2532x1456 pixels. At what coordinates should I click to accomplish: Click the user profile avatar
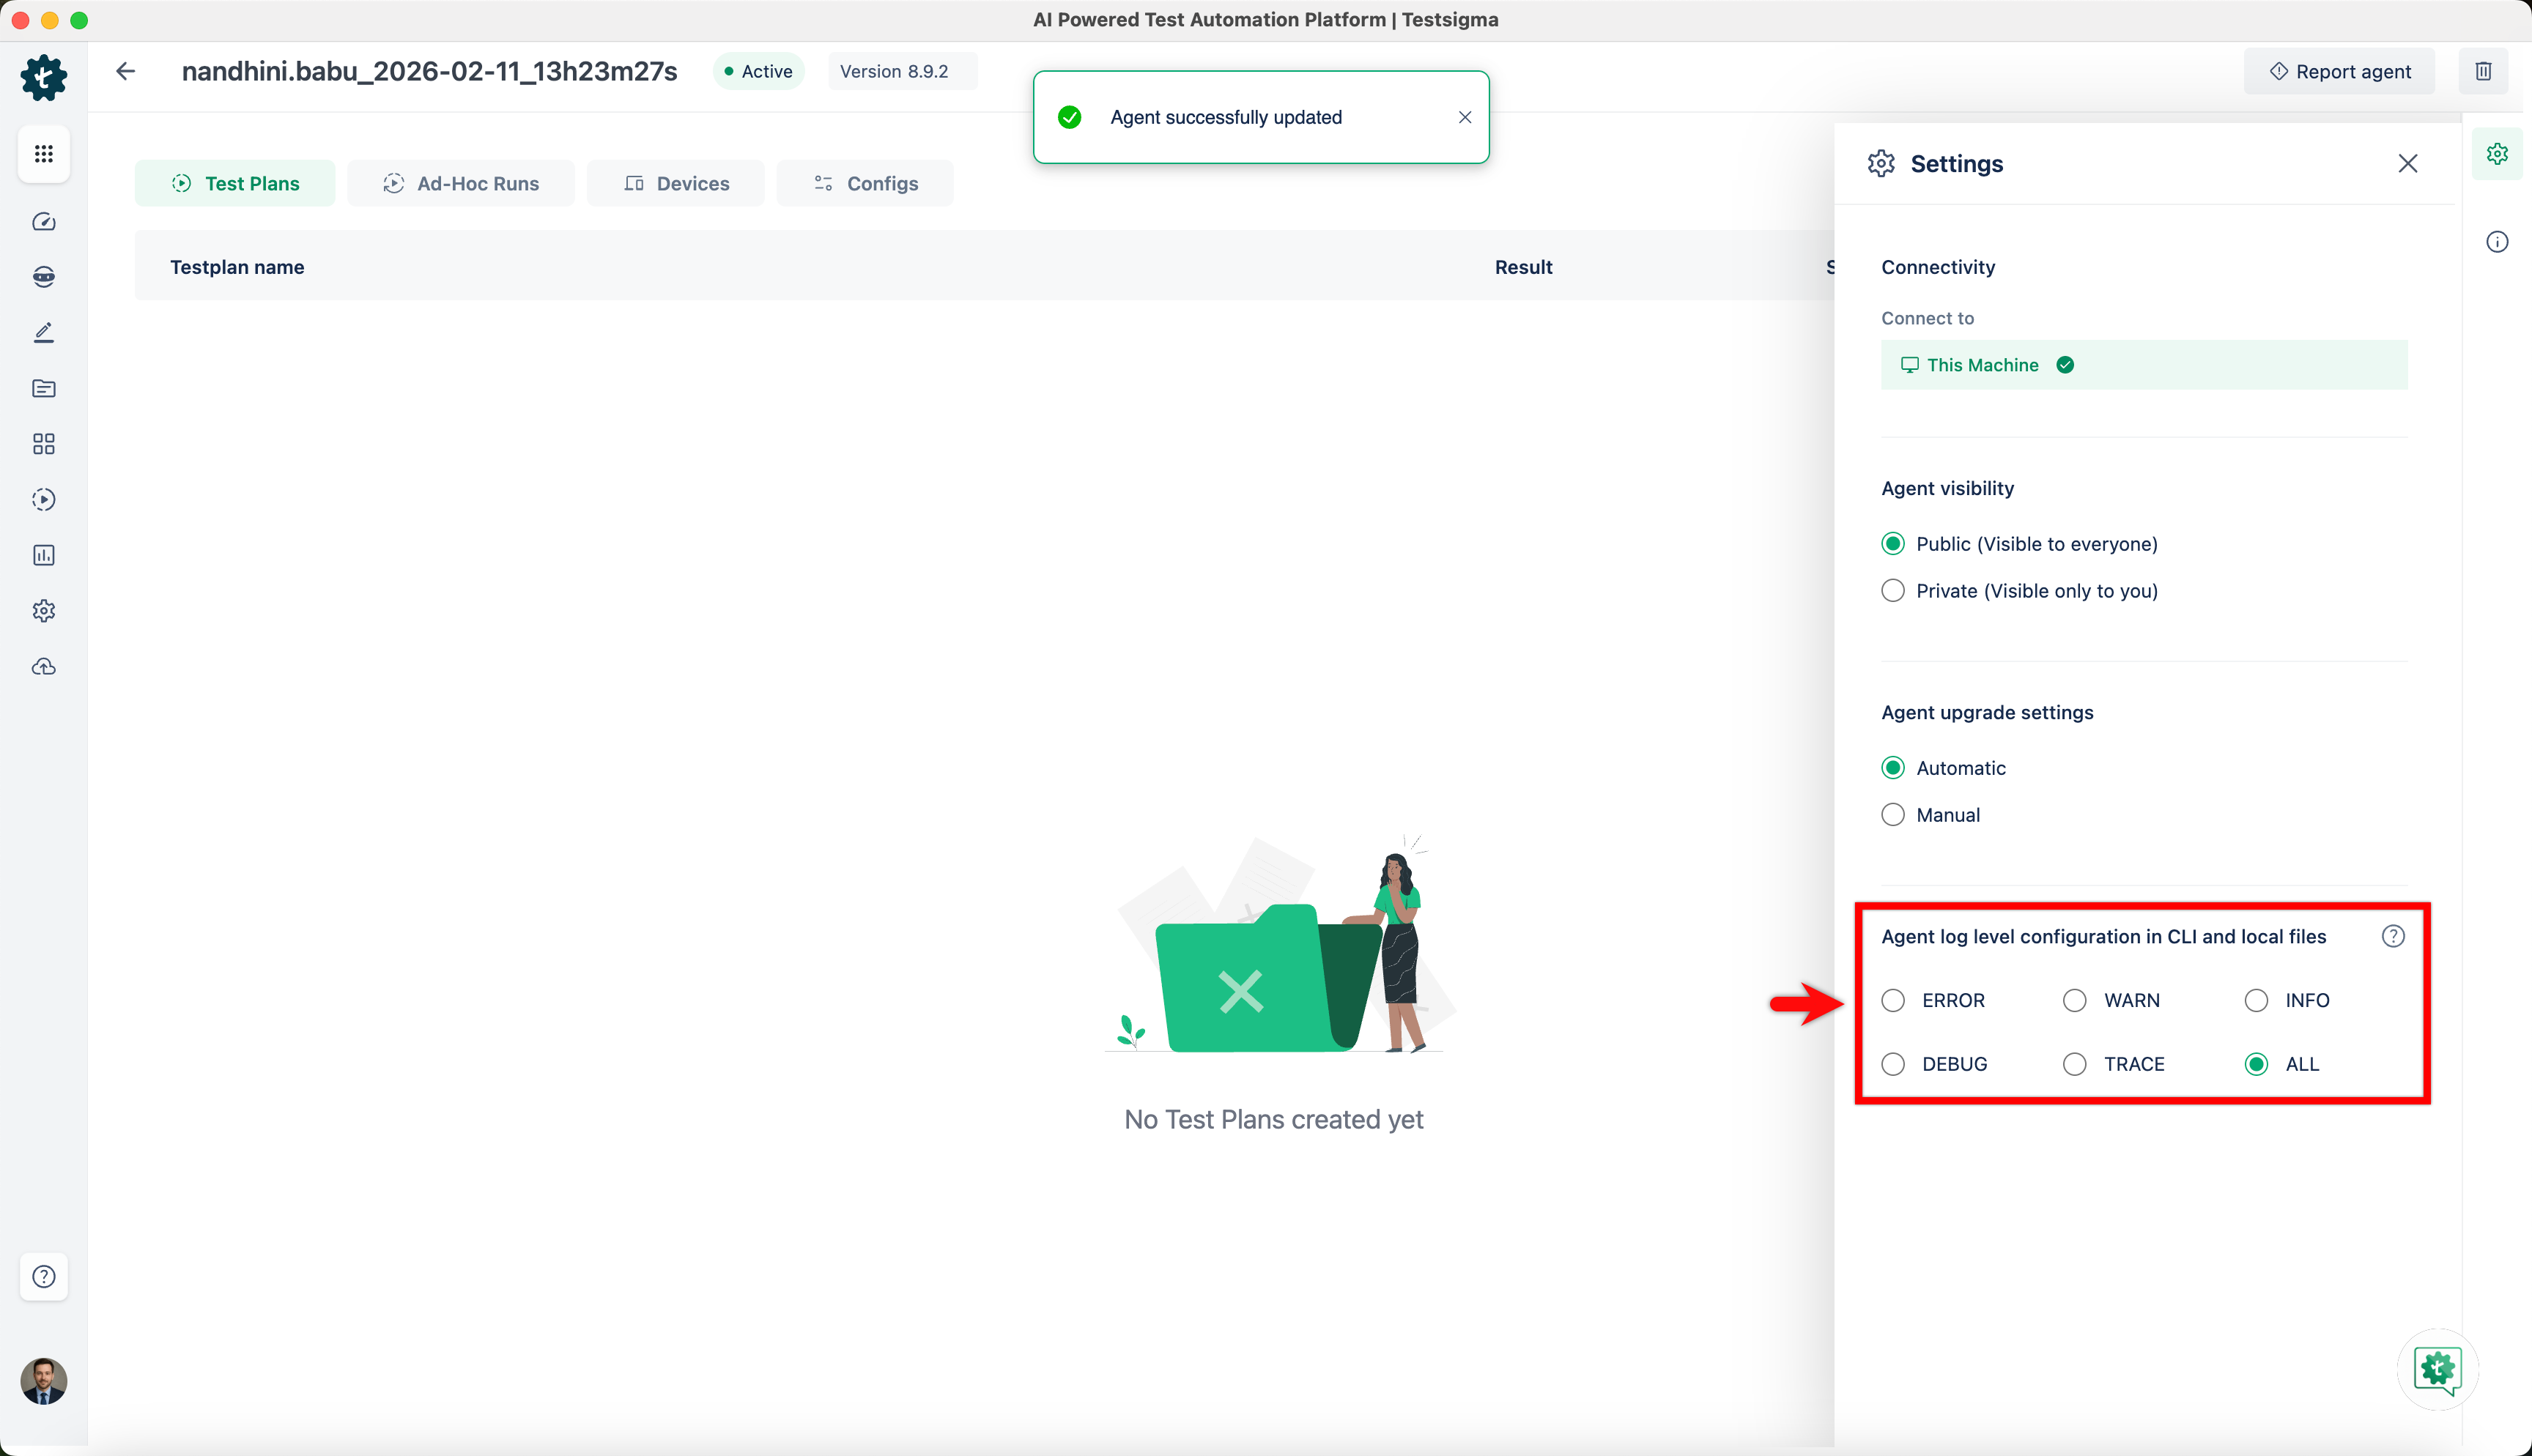(x=43, y=1381)
